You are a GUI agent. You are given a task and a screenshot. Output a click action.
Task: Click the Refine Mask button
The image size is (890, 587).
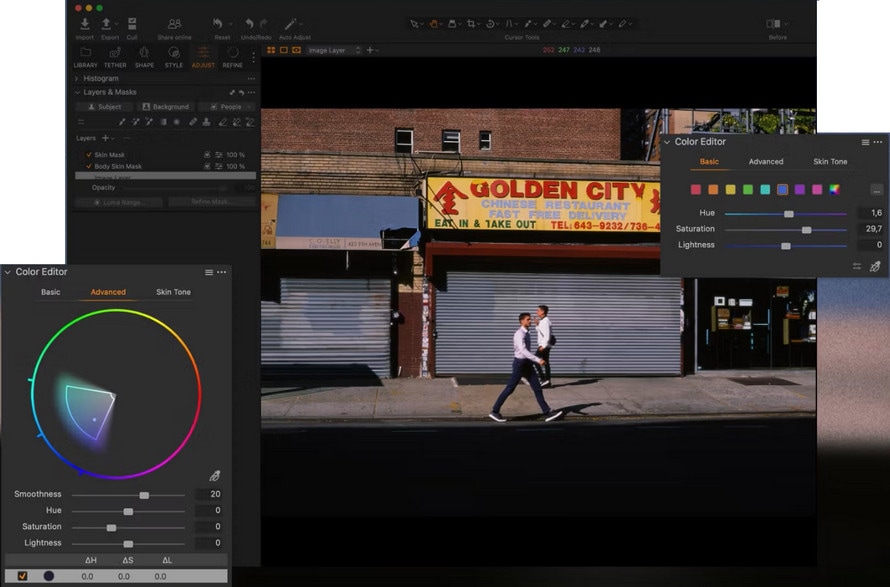[210, 202]
